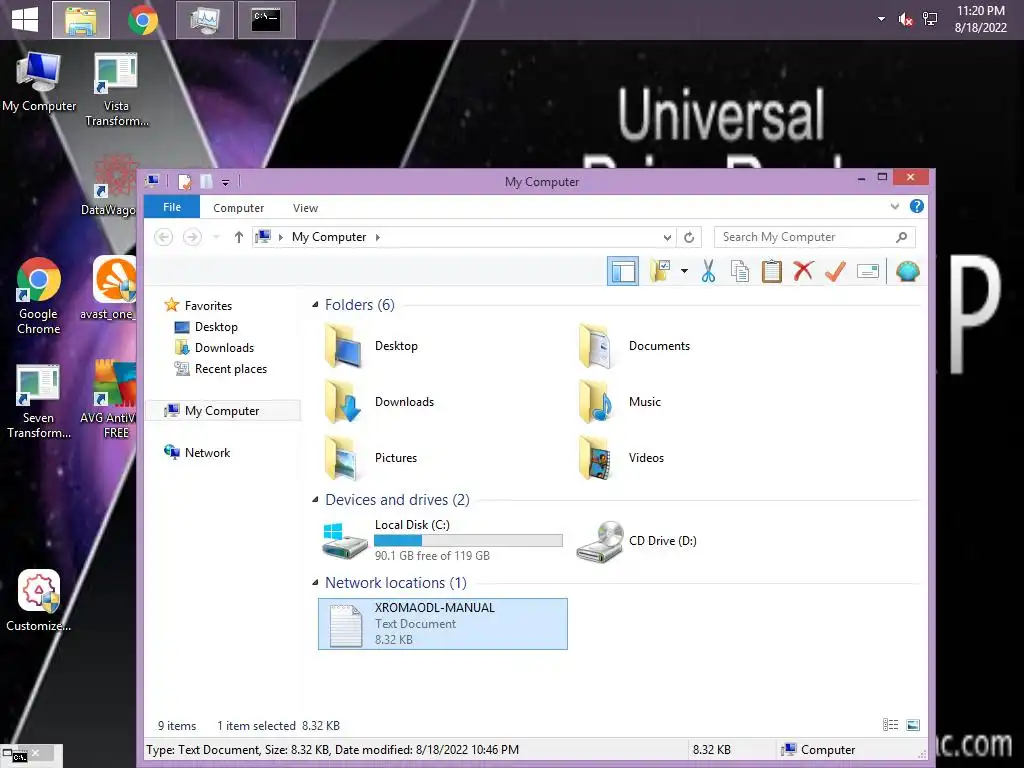Click the Paste clipboard icon
This screenshot has width=1024, height=768.
(x=771, y=271)
